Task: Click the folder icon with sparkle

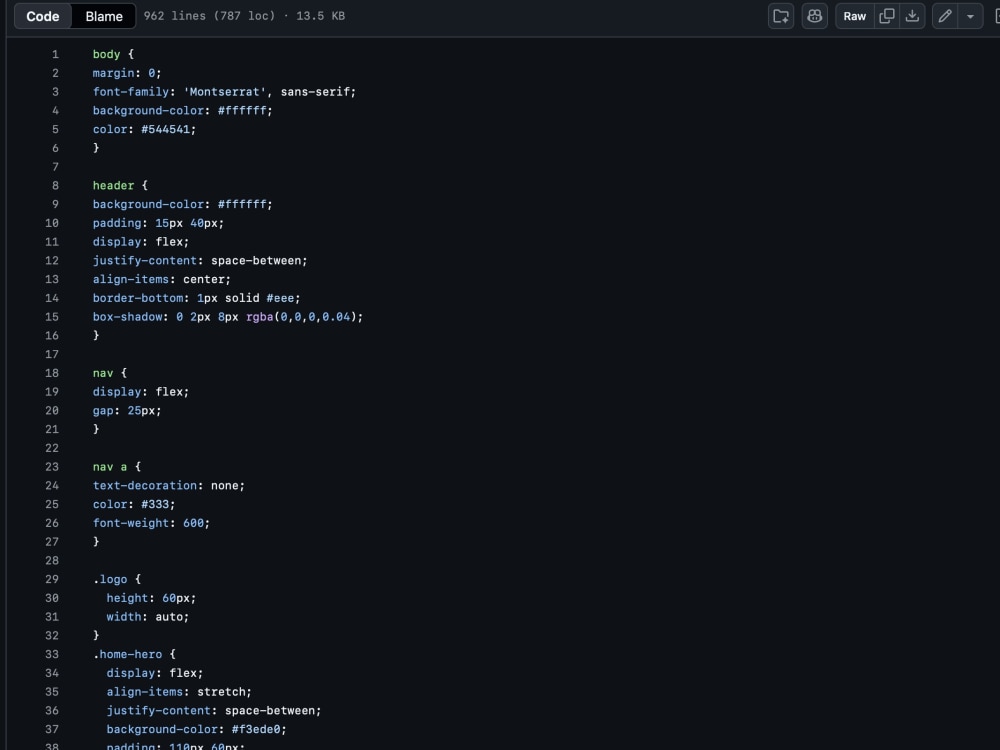Action: [781, 16]
